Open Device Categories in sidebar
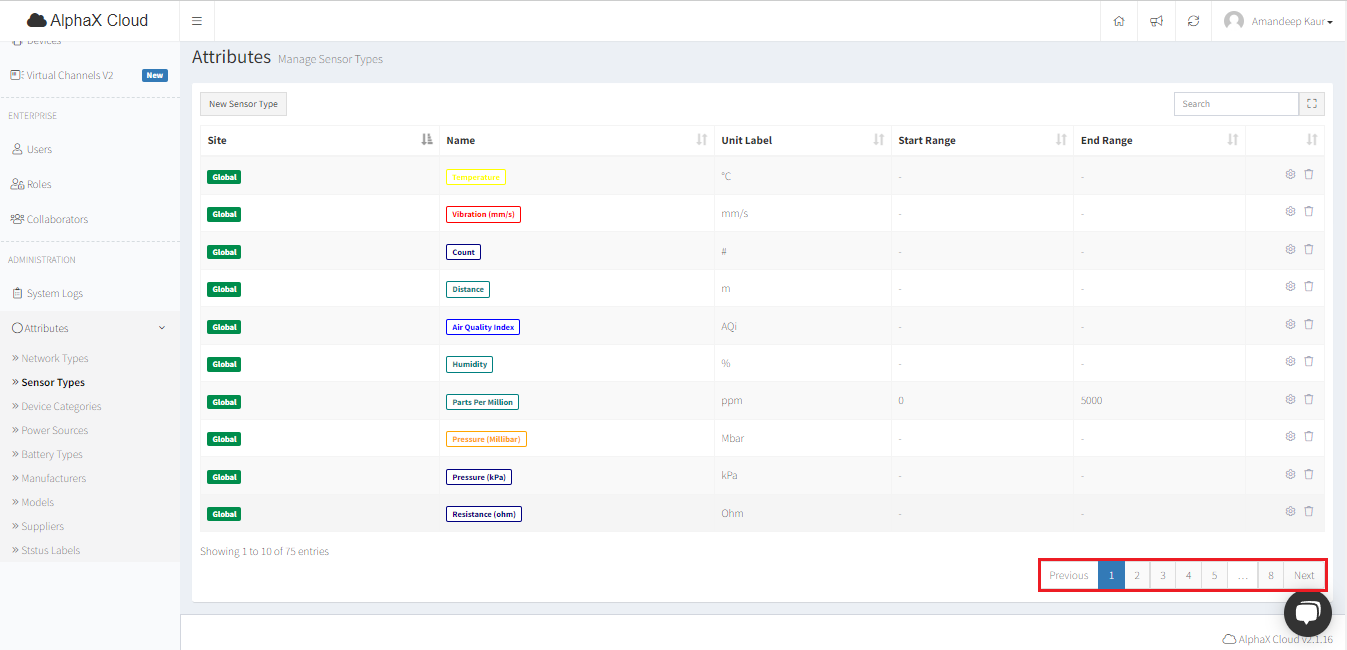Image resolution: width=1347 pixels, height=650 pixels. point(61,406)
